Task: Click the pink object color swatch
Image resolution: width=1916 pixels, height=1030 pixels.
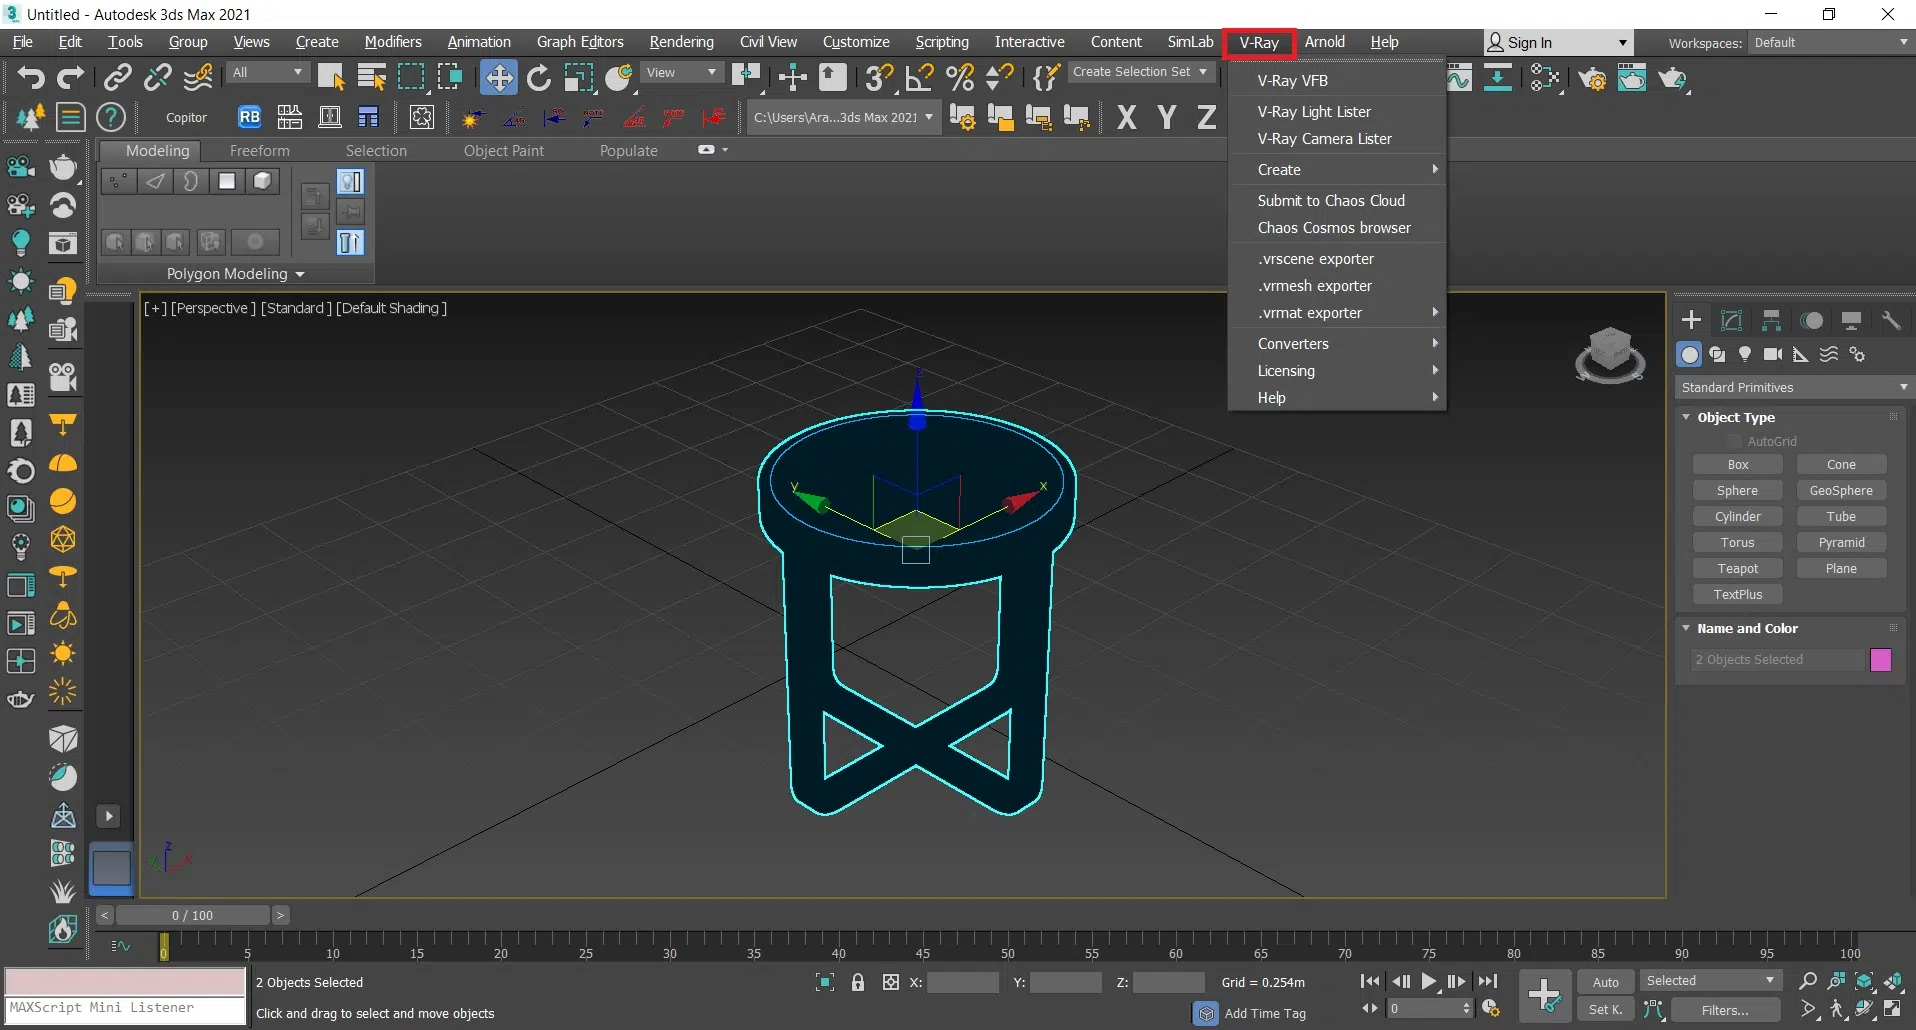Action: click(1880, 660)
